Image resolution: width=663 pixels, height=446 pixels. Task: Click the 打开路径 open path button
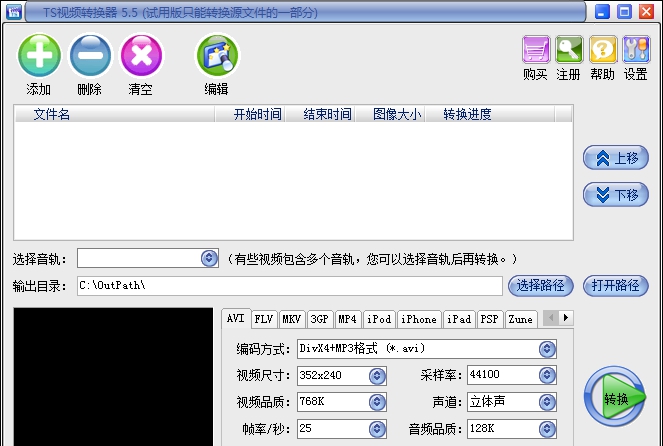[x=616, y=286]
